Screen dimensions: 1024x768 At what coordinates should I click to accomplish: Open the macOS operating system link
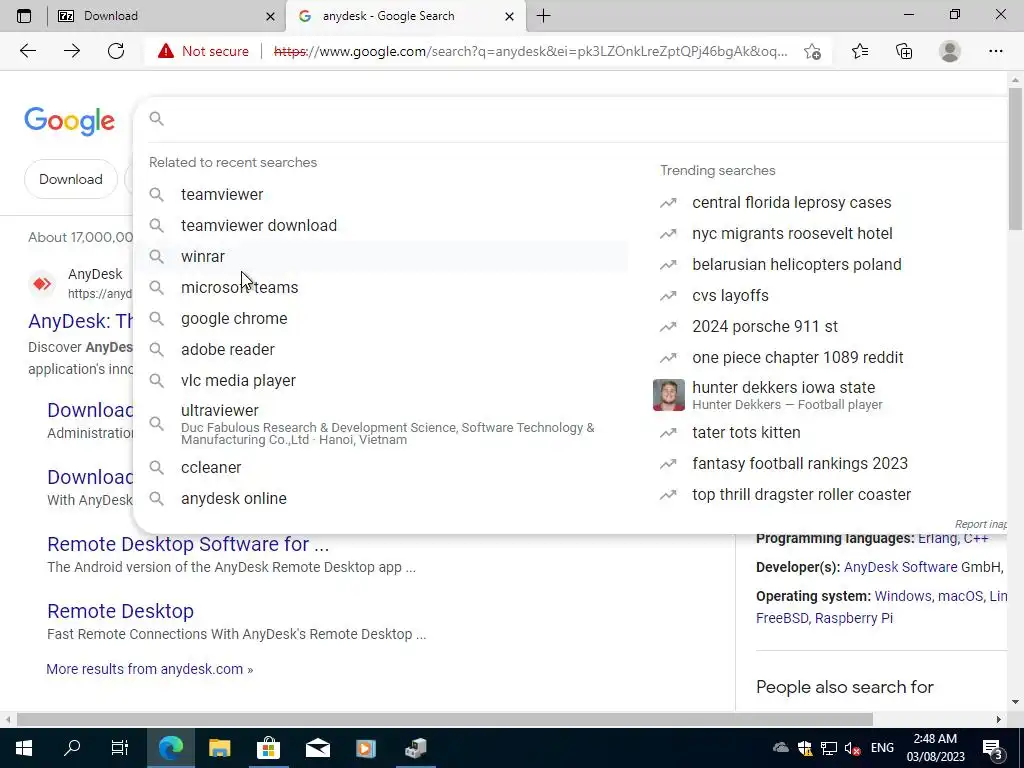[x=960, y=596]
